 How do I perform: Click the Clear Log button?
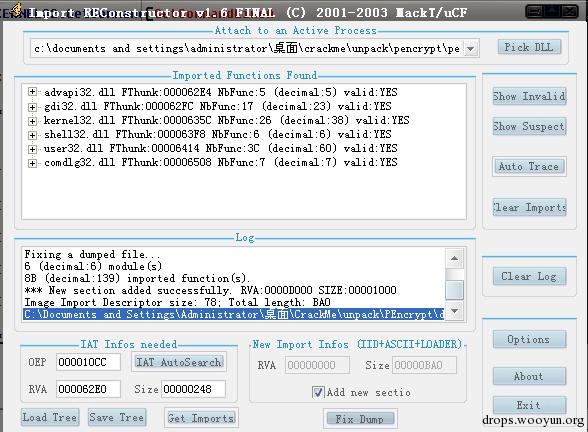pos(529,277)
